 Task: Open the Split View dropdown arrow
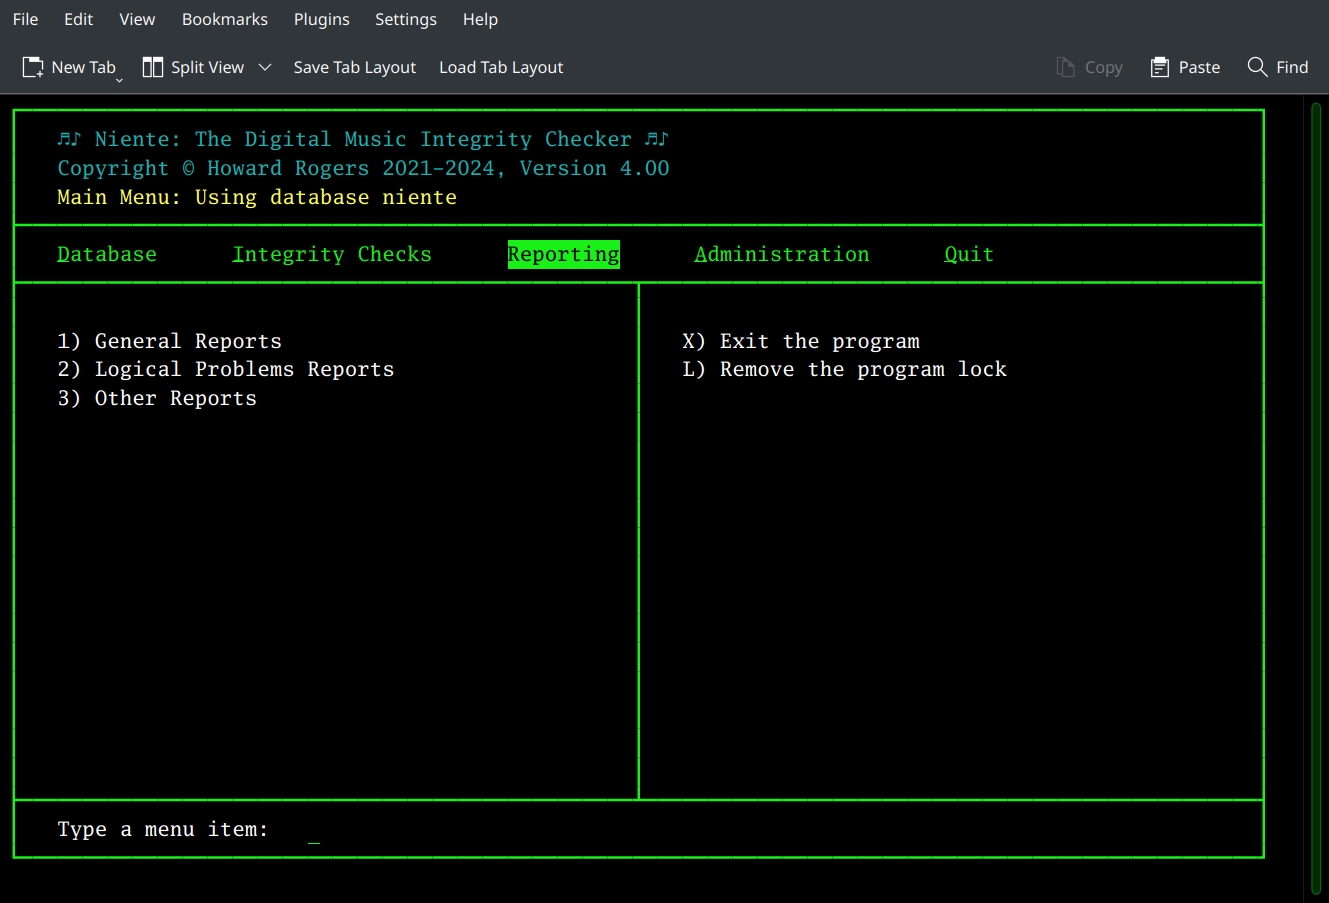pos(265,67)
